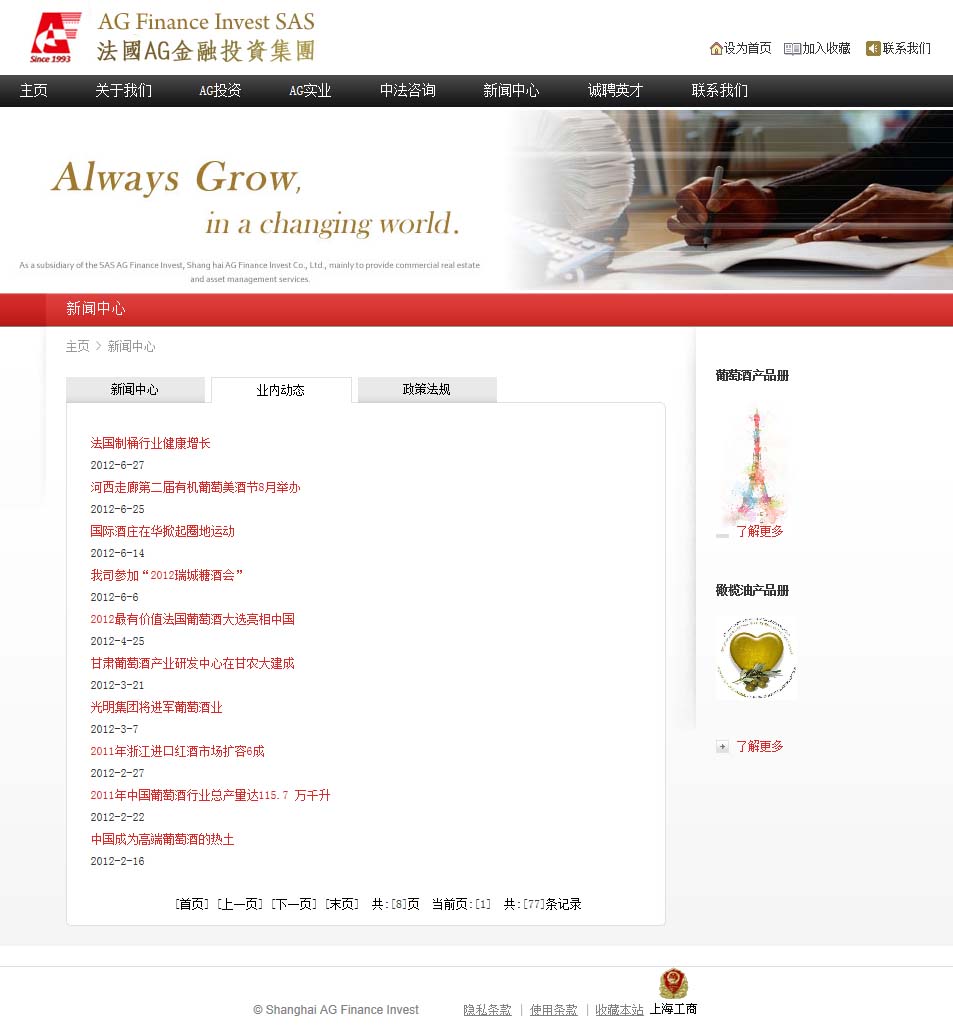
Task: Click the AG Finance Invest logo
Action: point(173,37)
